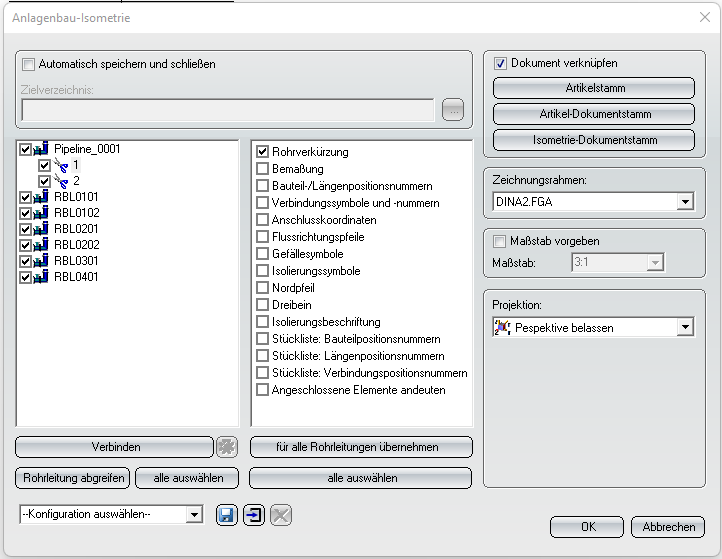Click the Abbrechen button

[x=668, y=527]
